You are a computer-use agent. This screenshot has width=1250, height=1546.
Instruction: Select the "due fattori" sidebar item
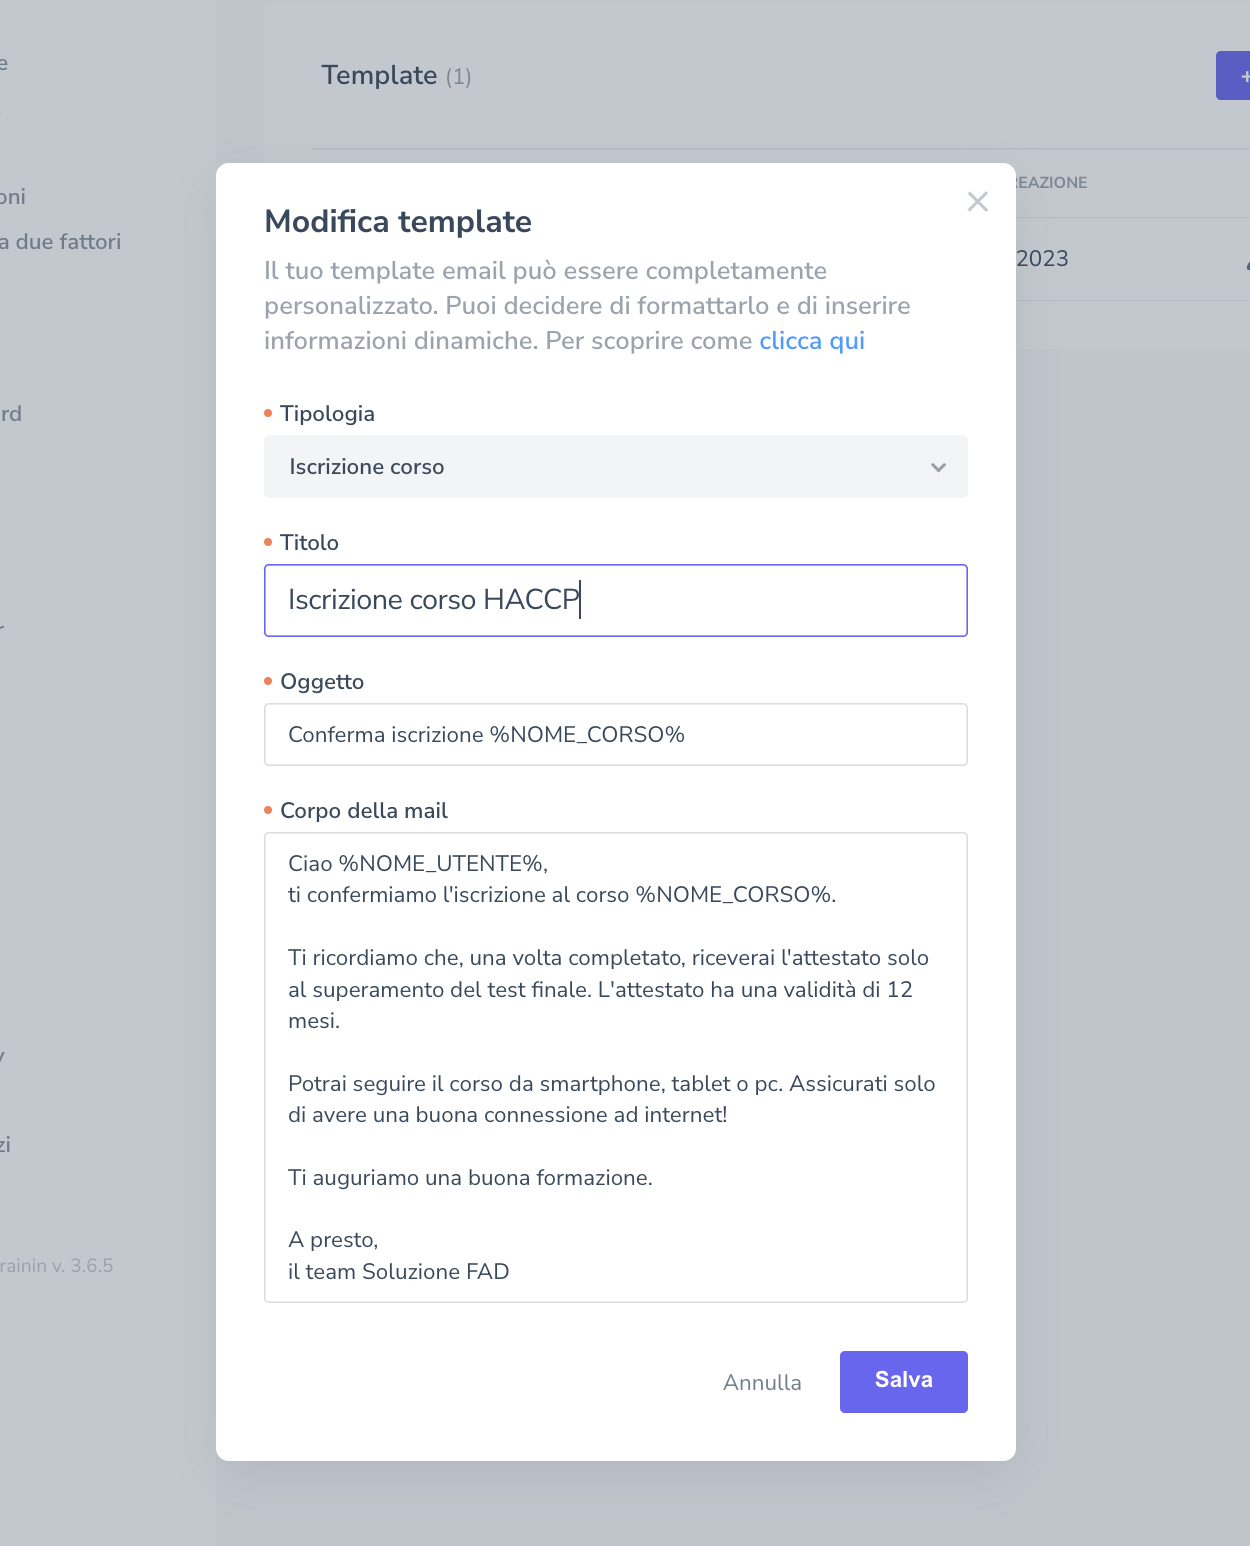click(66, 242)
